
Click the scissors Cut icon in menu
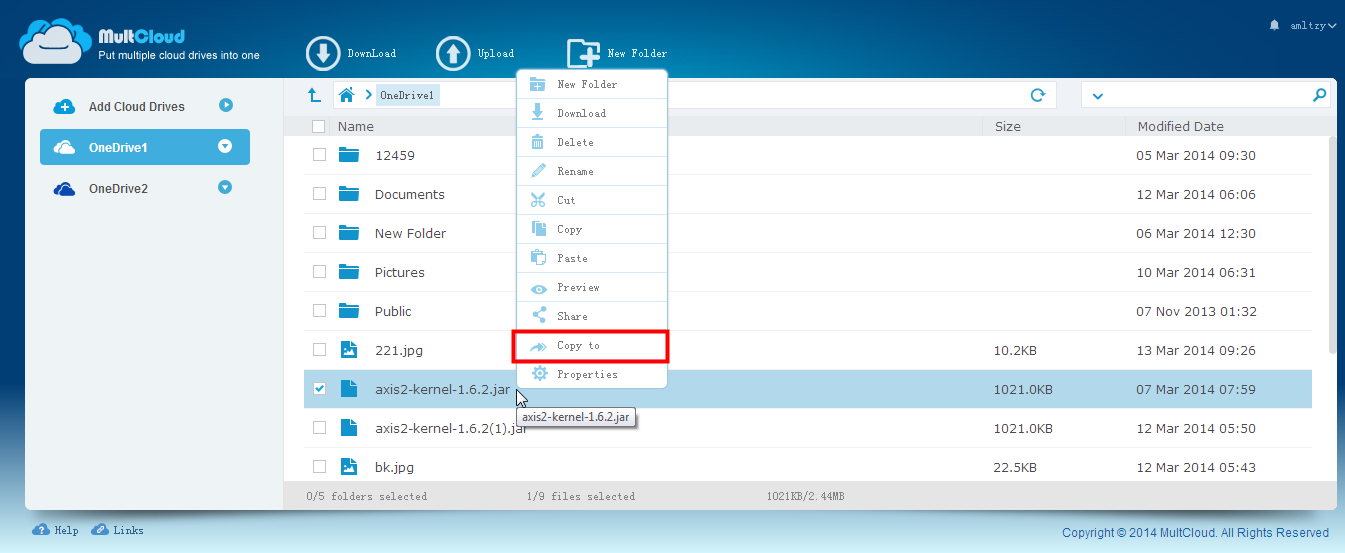539,200
